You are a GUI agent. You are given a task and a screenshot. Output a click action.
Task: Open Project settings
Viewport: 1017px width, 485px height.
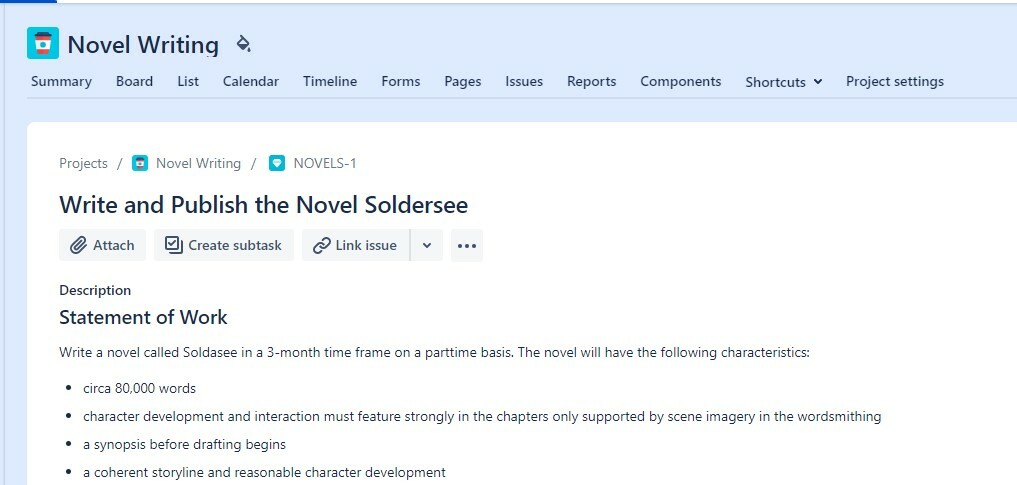click(x=894, y=82)
